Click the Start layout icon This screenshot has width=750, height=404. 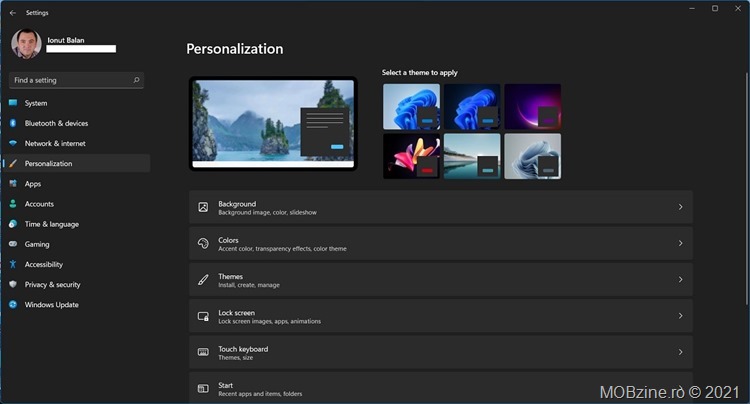tap(203, 388)
